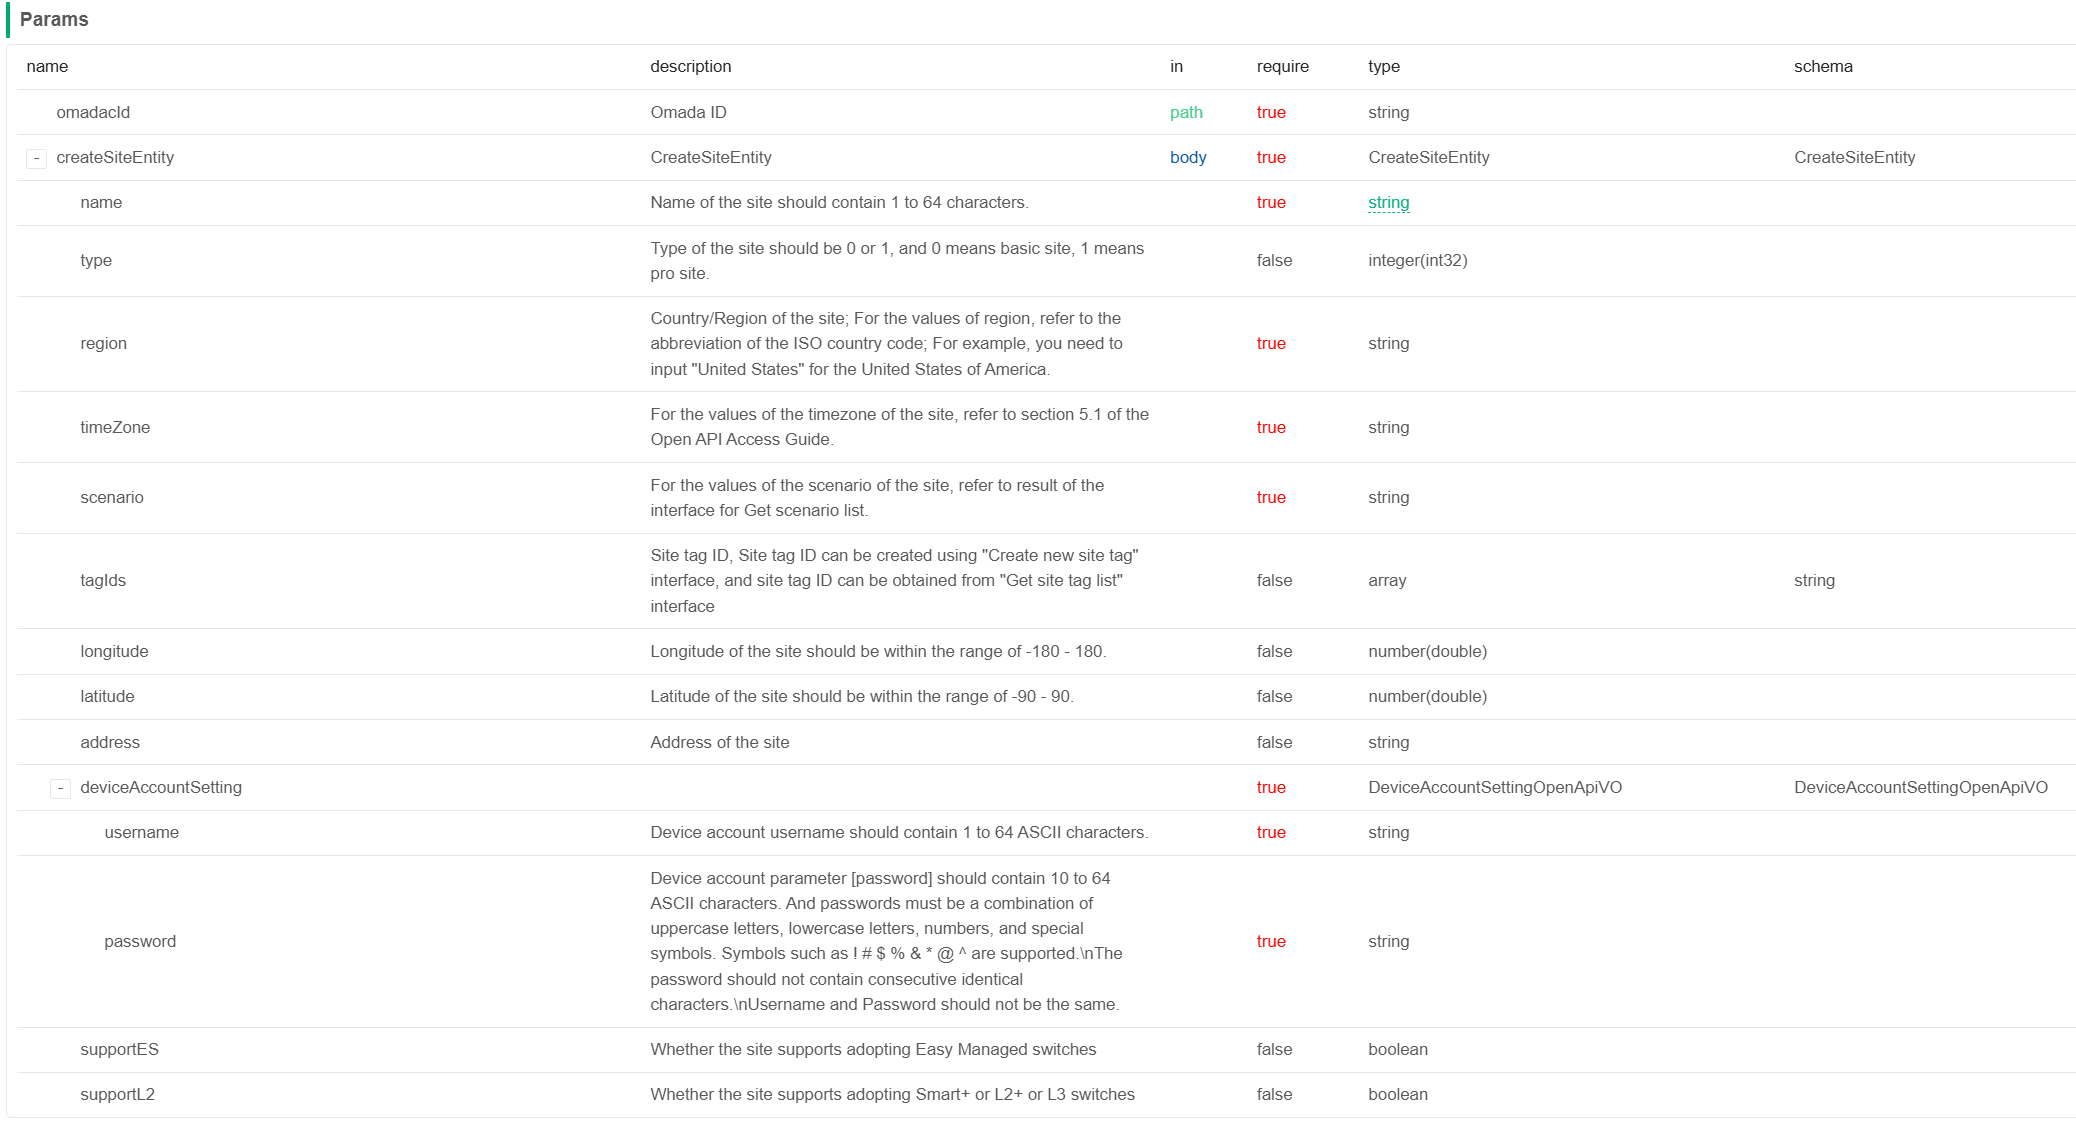
Task: Collapse the createSiteEntity parameter row
Action: click(36, 157)
